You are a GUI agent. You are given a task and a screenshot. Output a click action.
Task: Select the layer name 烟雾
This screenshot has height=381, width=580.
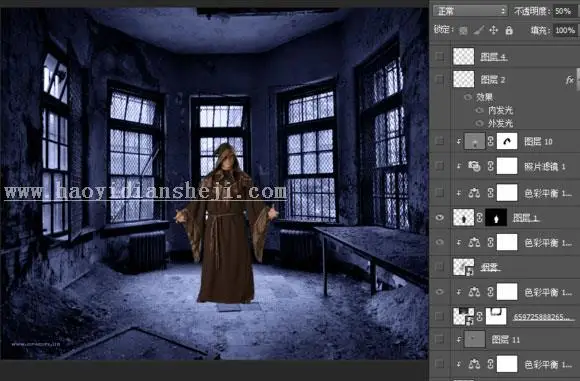(x=490, y=267)
